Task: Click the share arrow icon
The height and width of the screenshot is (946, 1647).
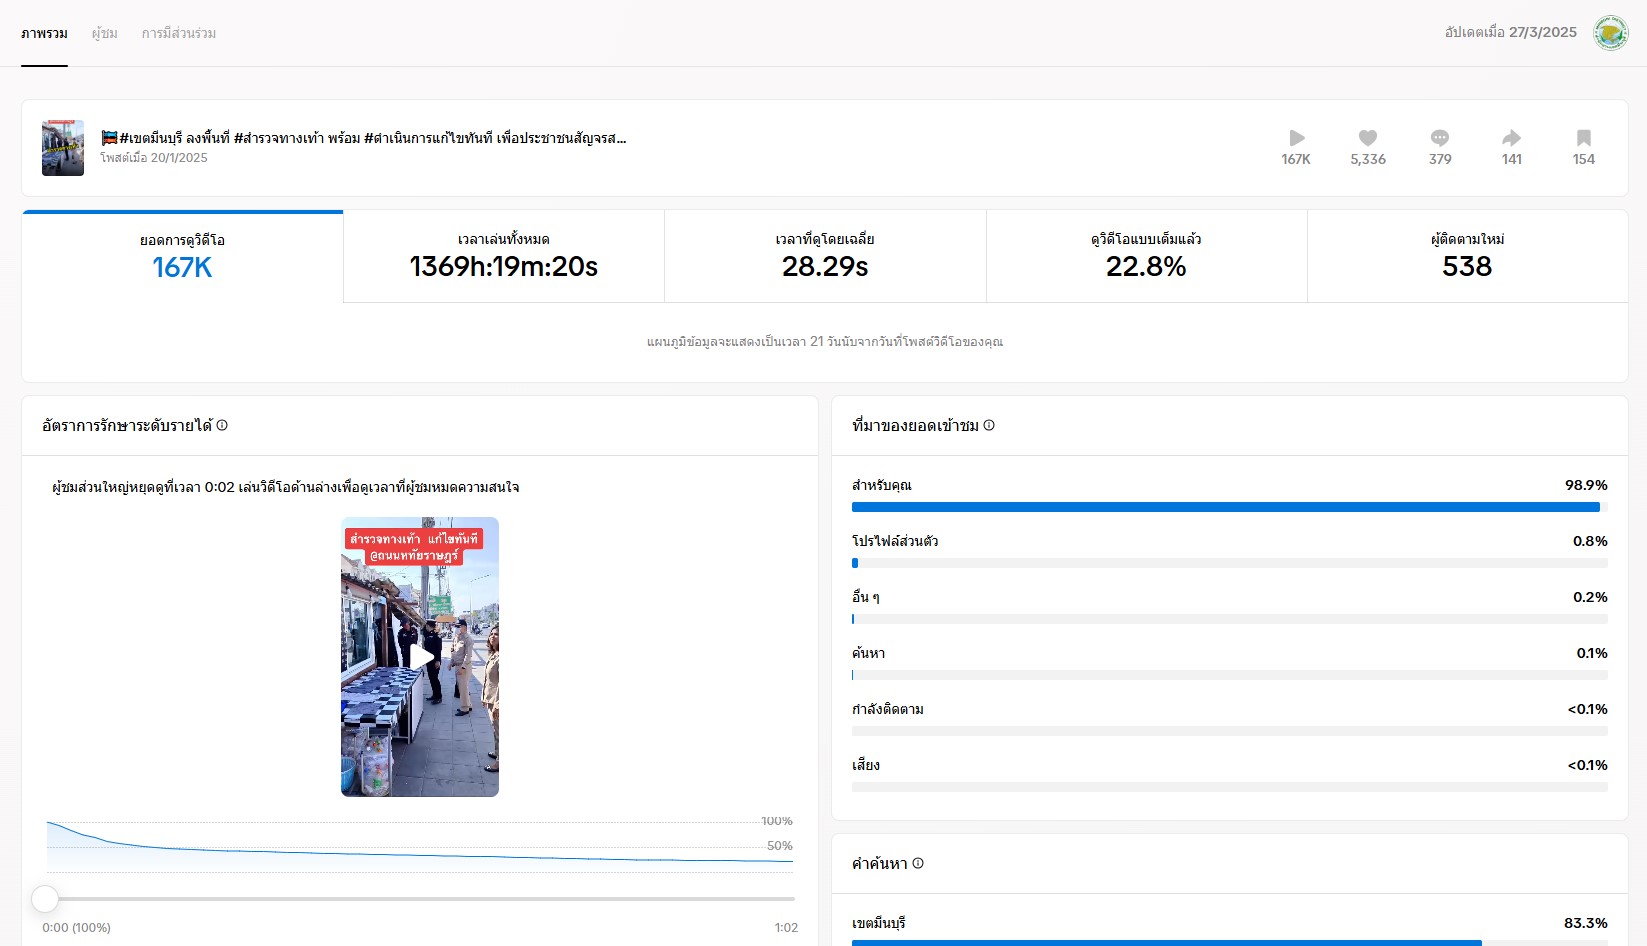Action: (x=1512, y=138)
